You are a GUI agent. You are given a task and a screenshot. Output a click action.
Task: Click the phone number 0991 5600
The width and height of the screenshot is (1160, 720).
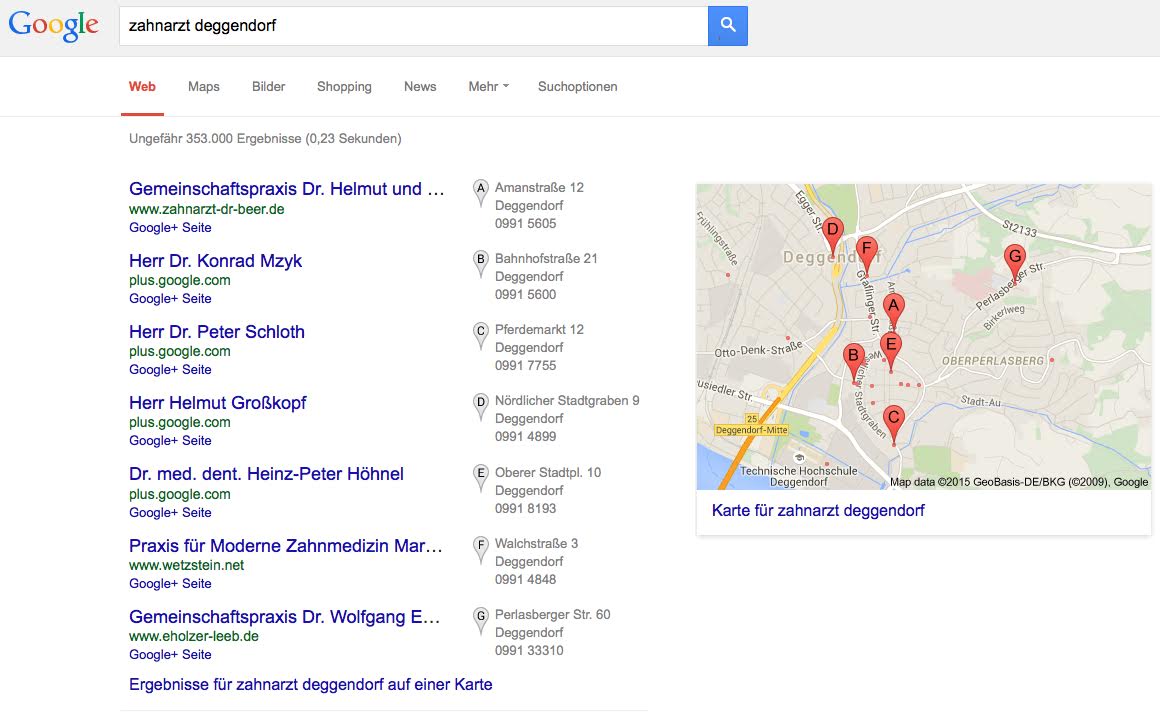tap(525, 295)
